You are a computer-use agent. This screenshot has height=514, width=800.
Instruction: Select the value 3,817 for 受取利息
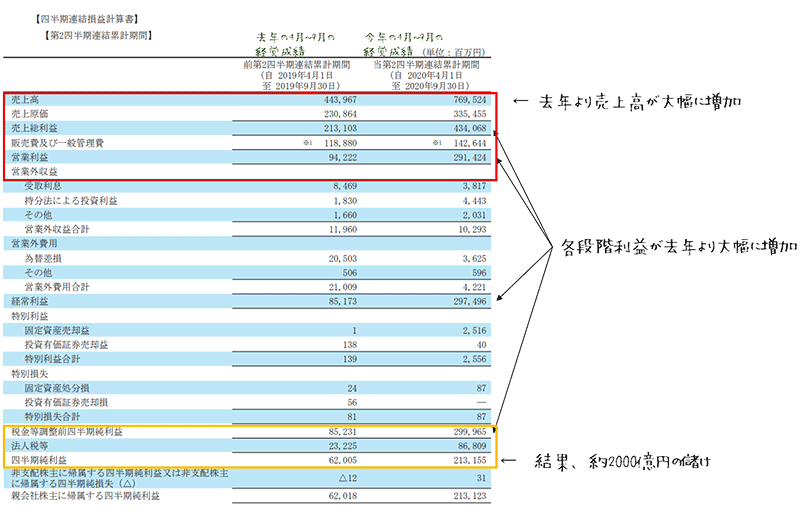[474, 186]
